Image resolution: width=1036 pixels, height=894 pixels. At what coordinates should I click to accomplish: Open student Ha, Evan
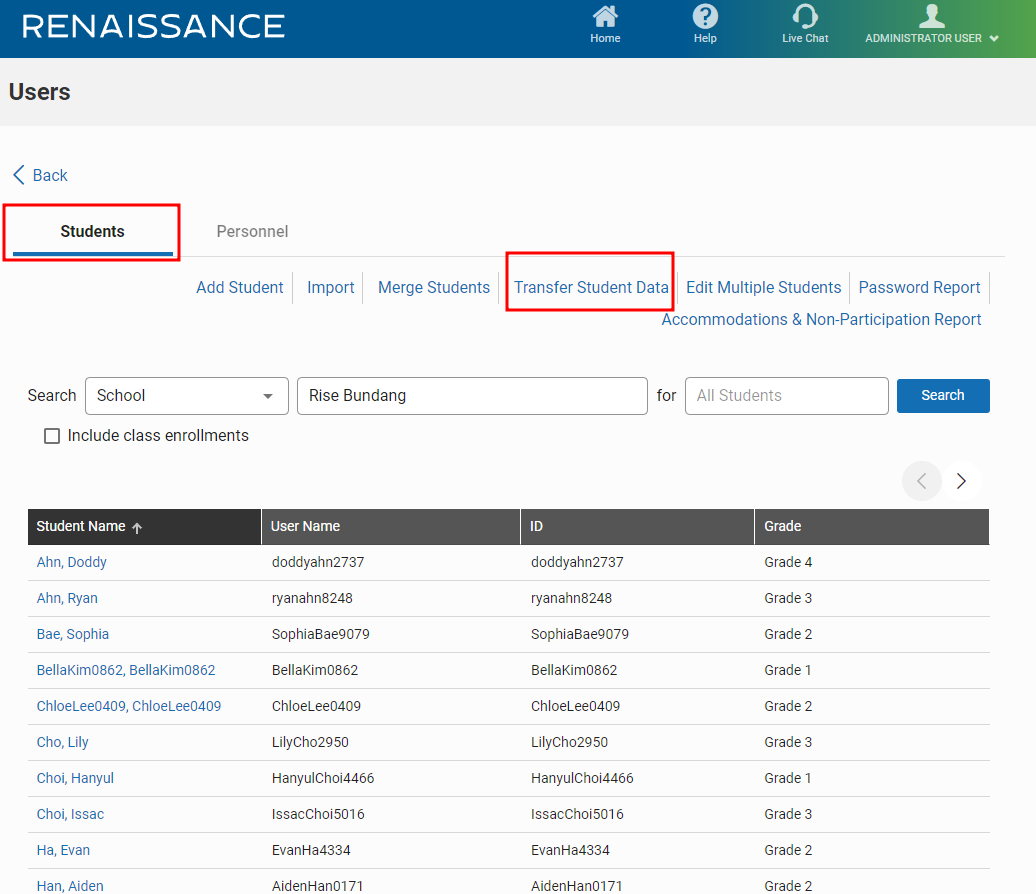coord(63,850)
